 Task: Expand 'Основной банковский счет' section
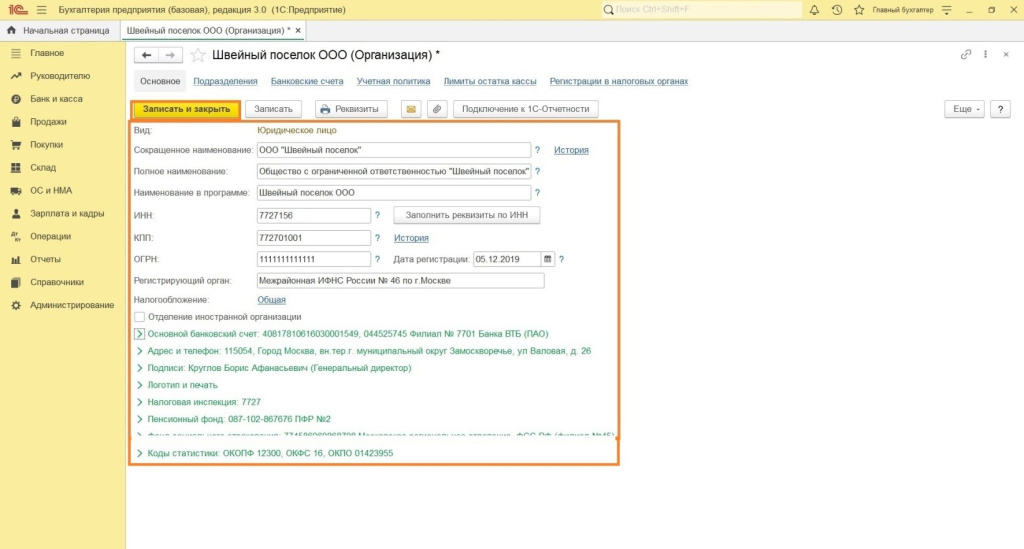(139, 334)
